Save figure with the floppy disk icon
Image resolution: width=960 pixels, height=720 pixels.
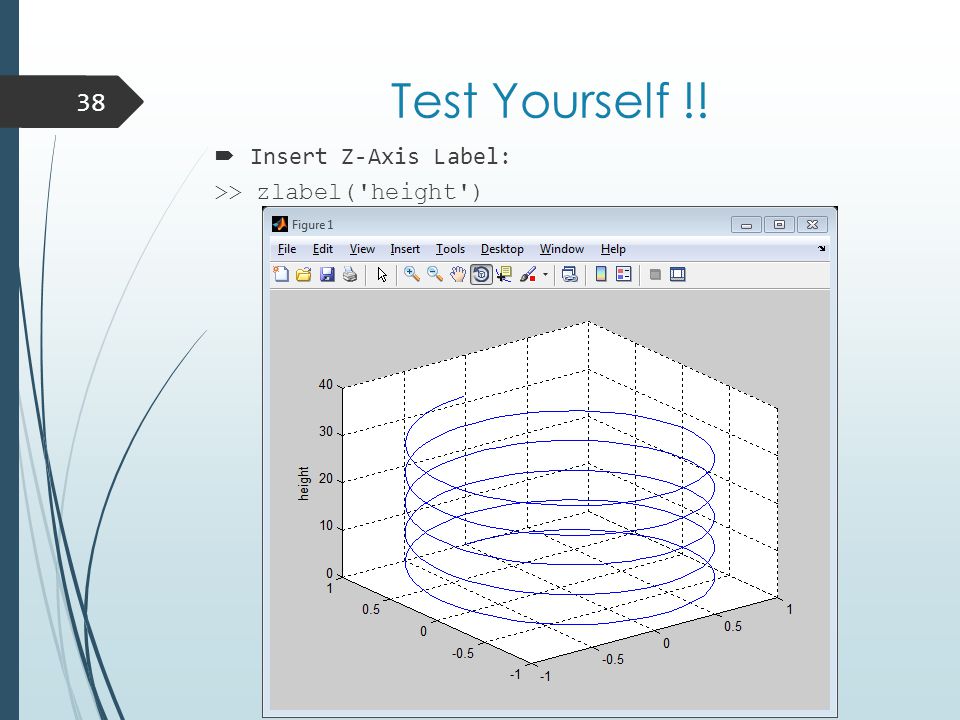327,274
